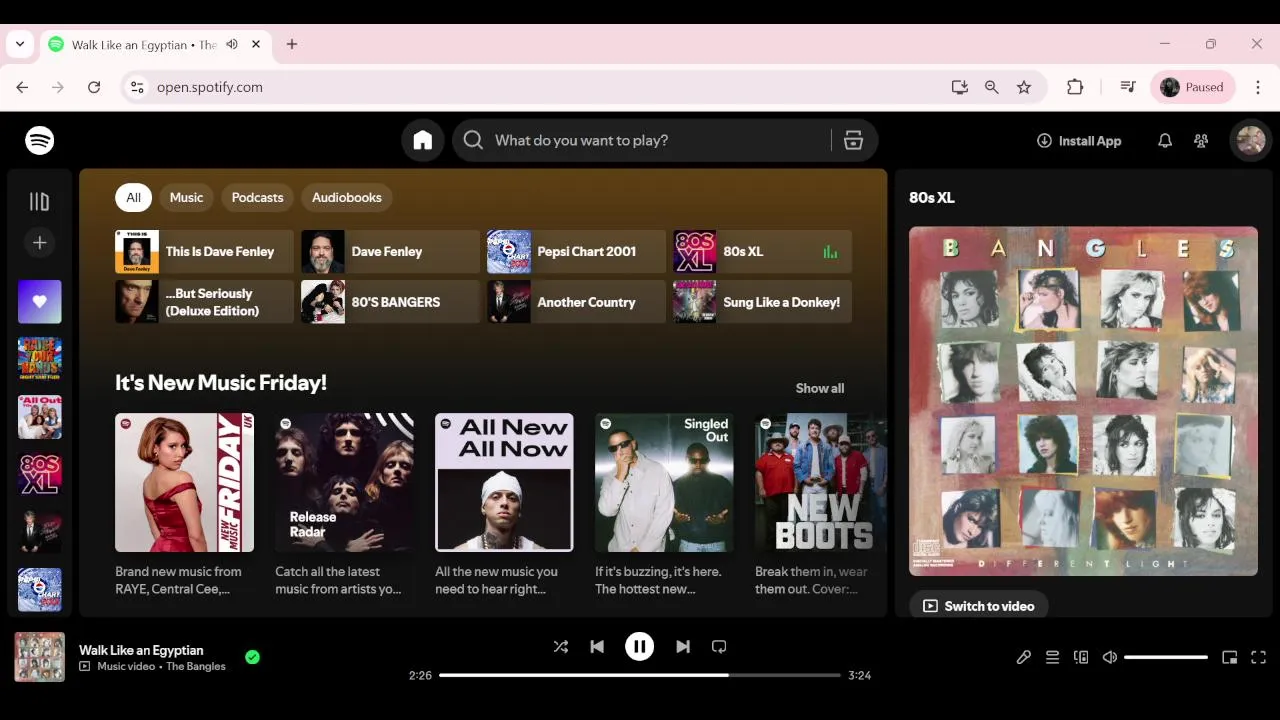Open Pepsi Chart 2001 shortcut

point(576,252)
